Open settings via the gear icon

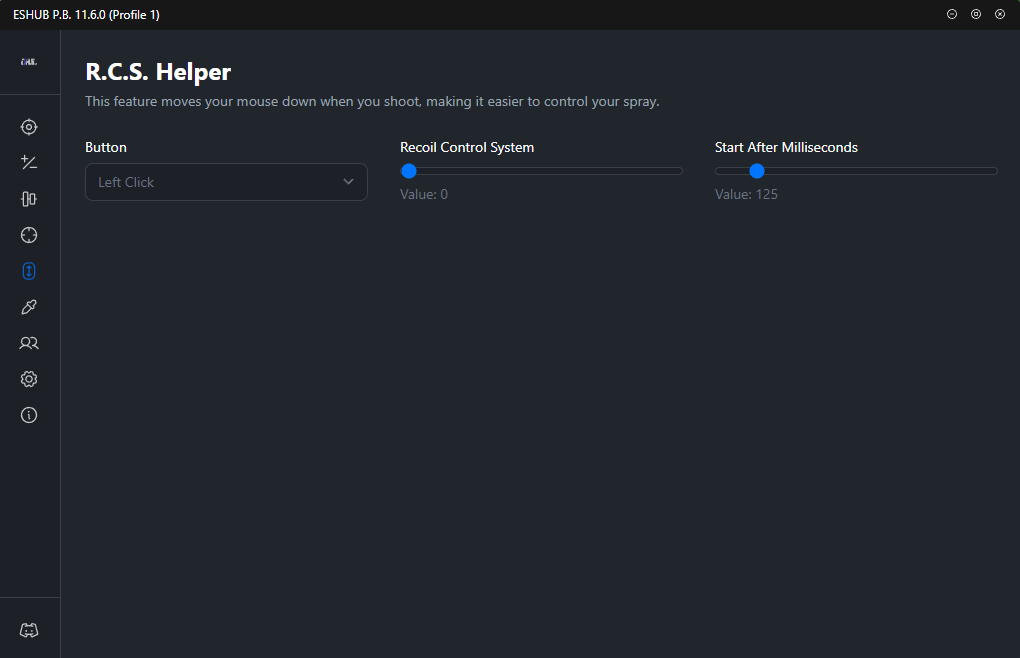(x=29, y=379)
